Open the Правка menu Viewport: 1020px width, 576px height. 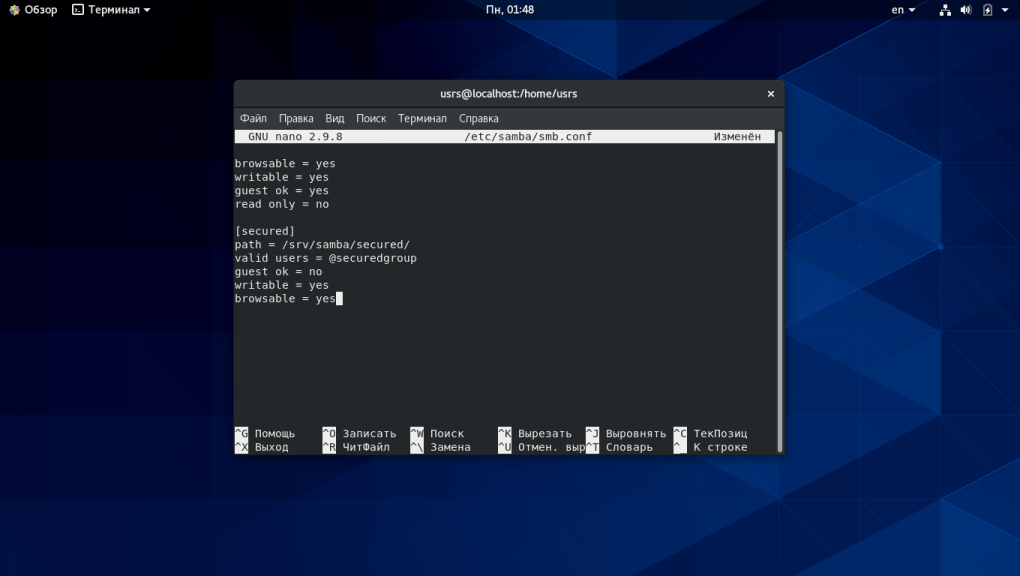pos(296,118)
